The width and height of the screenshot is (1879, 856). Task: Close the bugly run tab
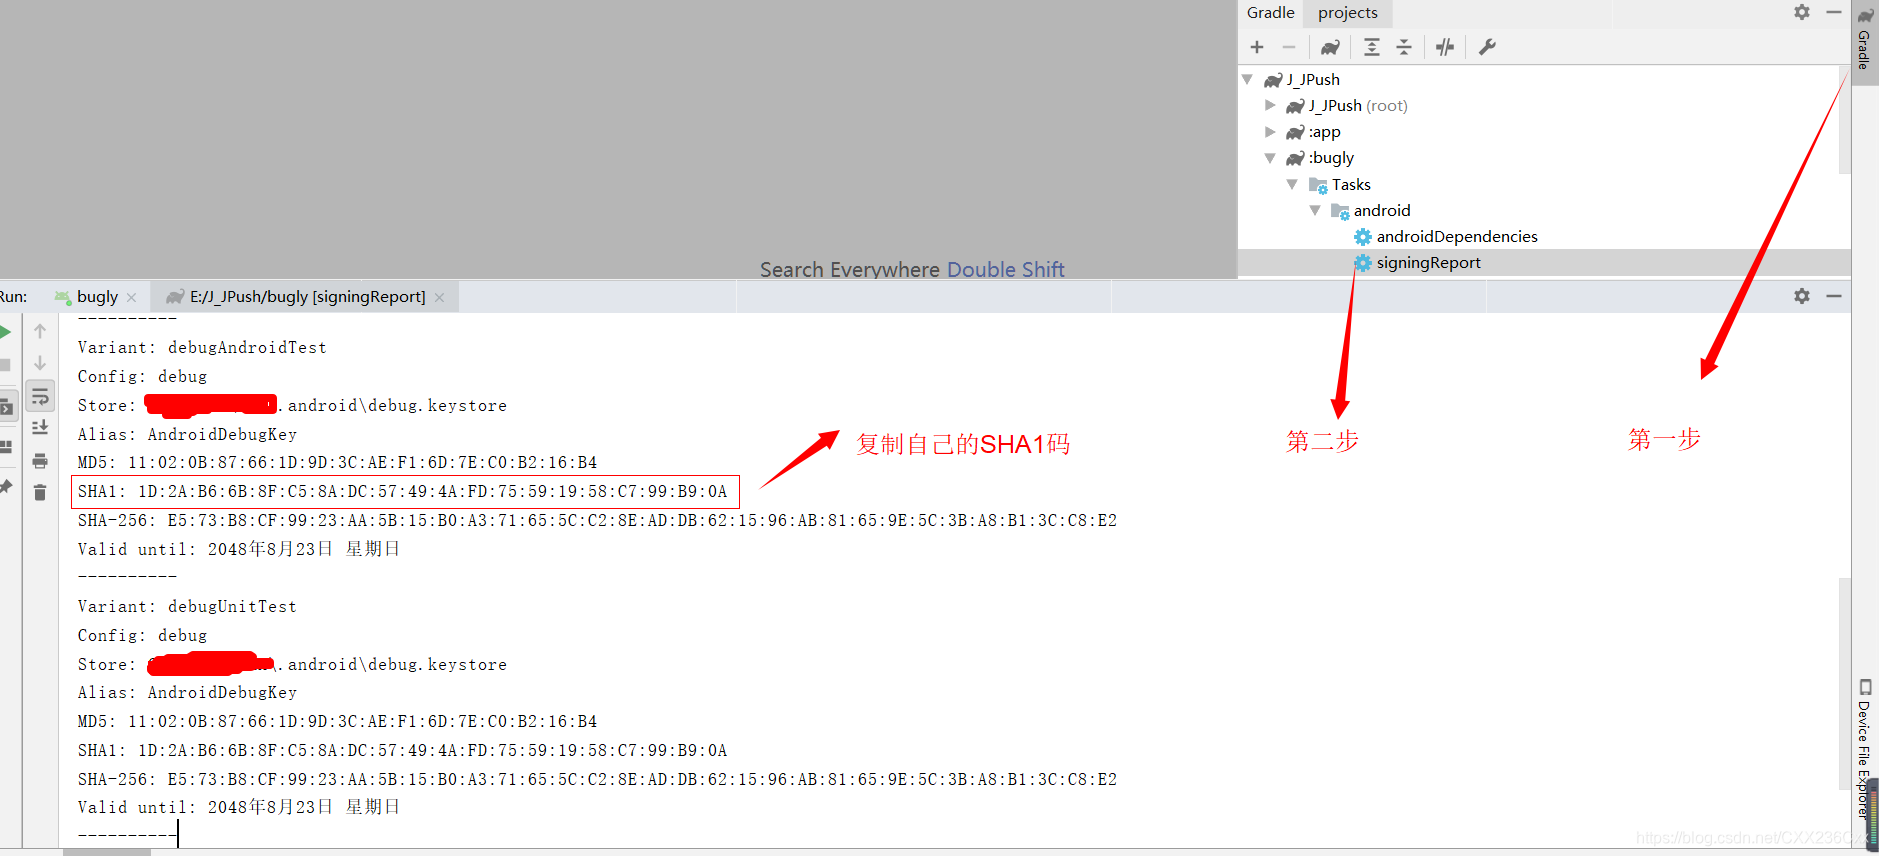coord(131,297)
